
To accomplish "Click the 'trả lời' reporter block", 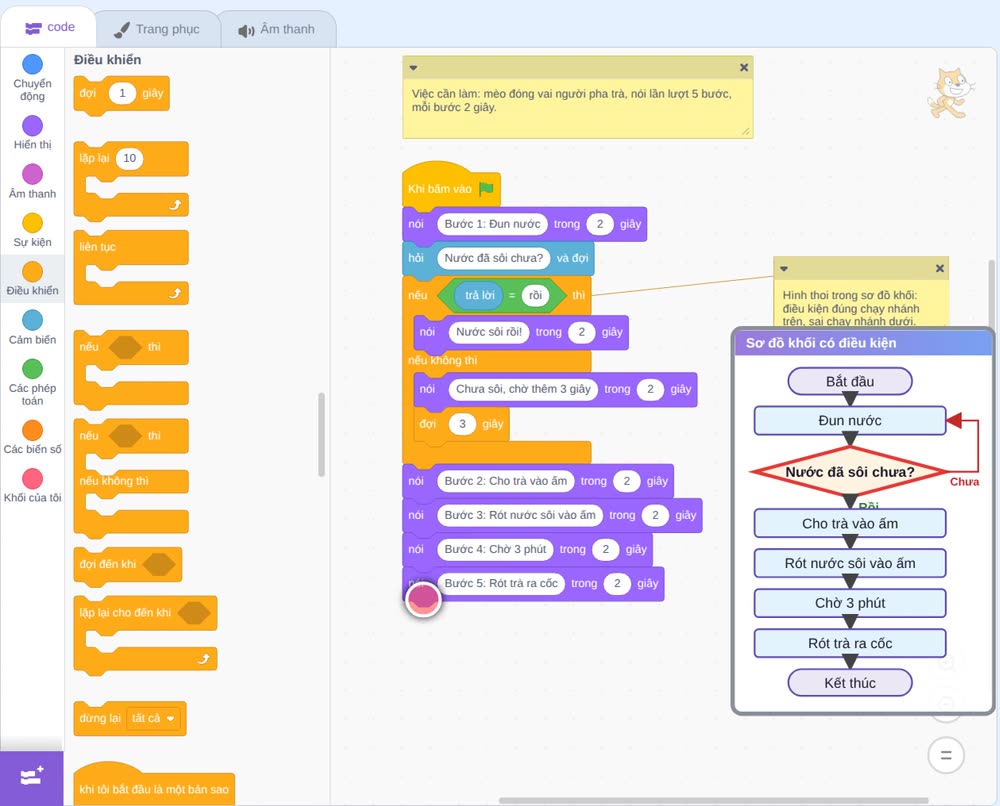I will [x=480, y=295].
